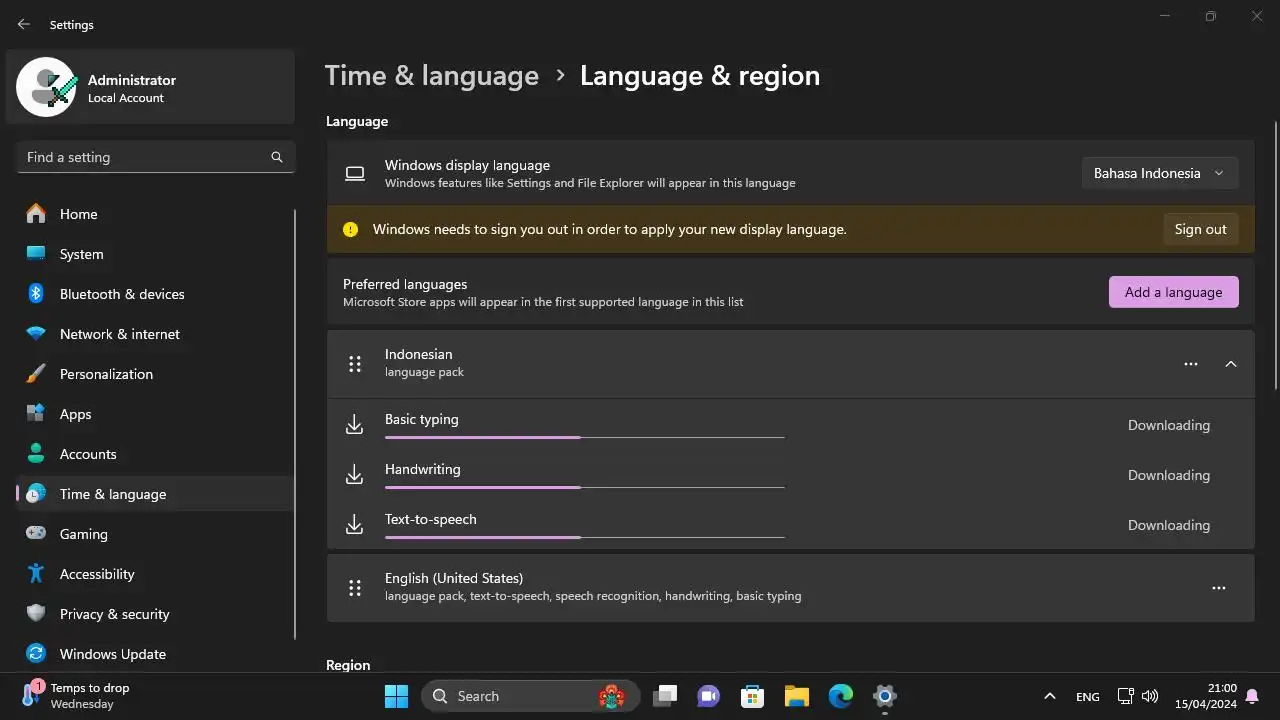This screenshot has width=1280, height=720.
Task: Click the Time & language breadcrumb
Action: click(x=432, y=76)
